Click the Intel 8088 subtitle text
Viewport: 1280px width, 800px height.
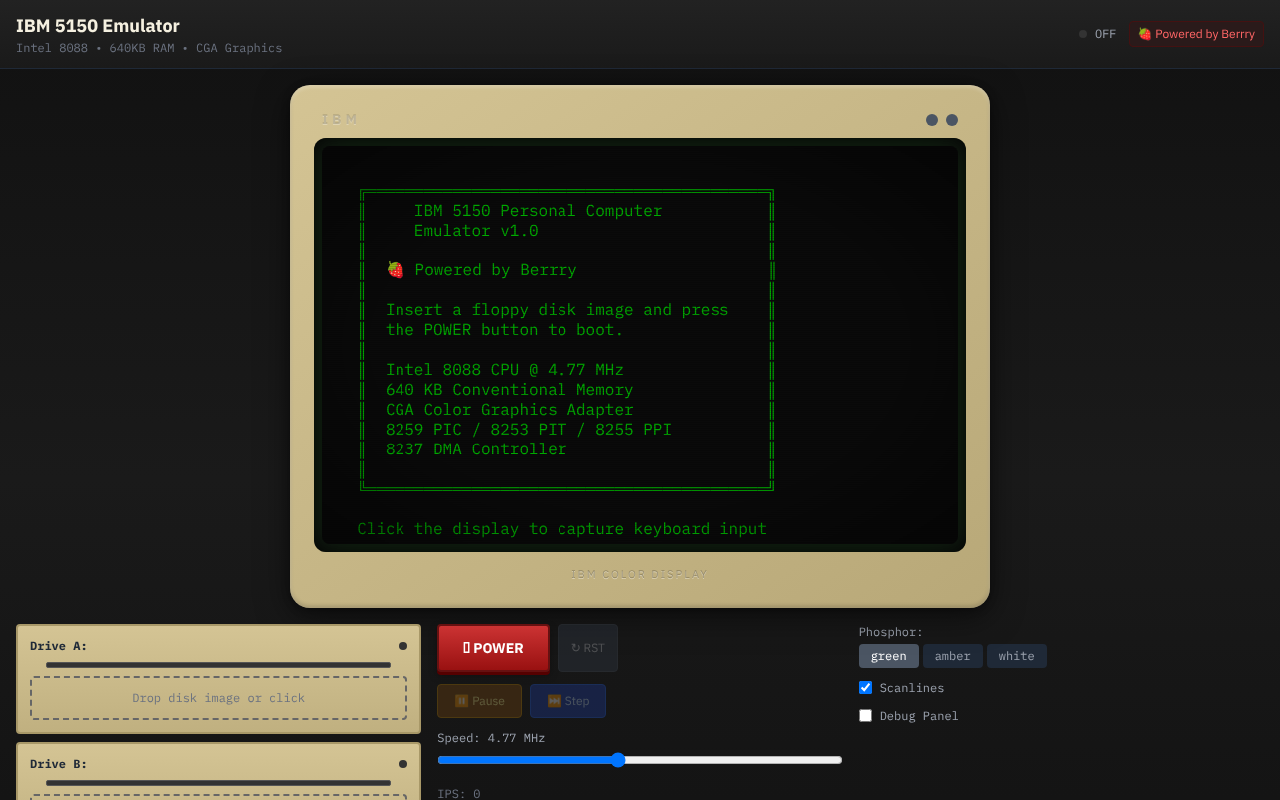[x=149, y=48]
